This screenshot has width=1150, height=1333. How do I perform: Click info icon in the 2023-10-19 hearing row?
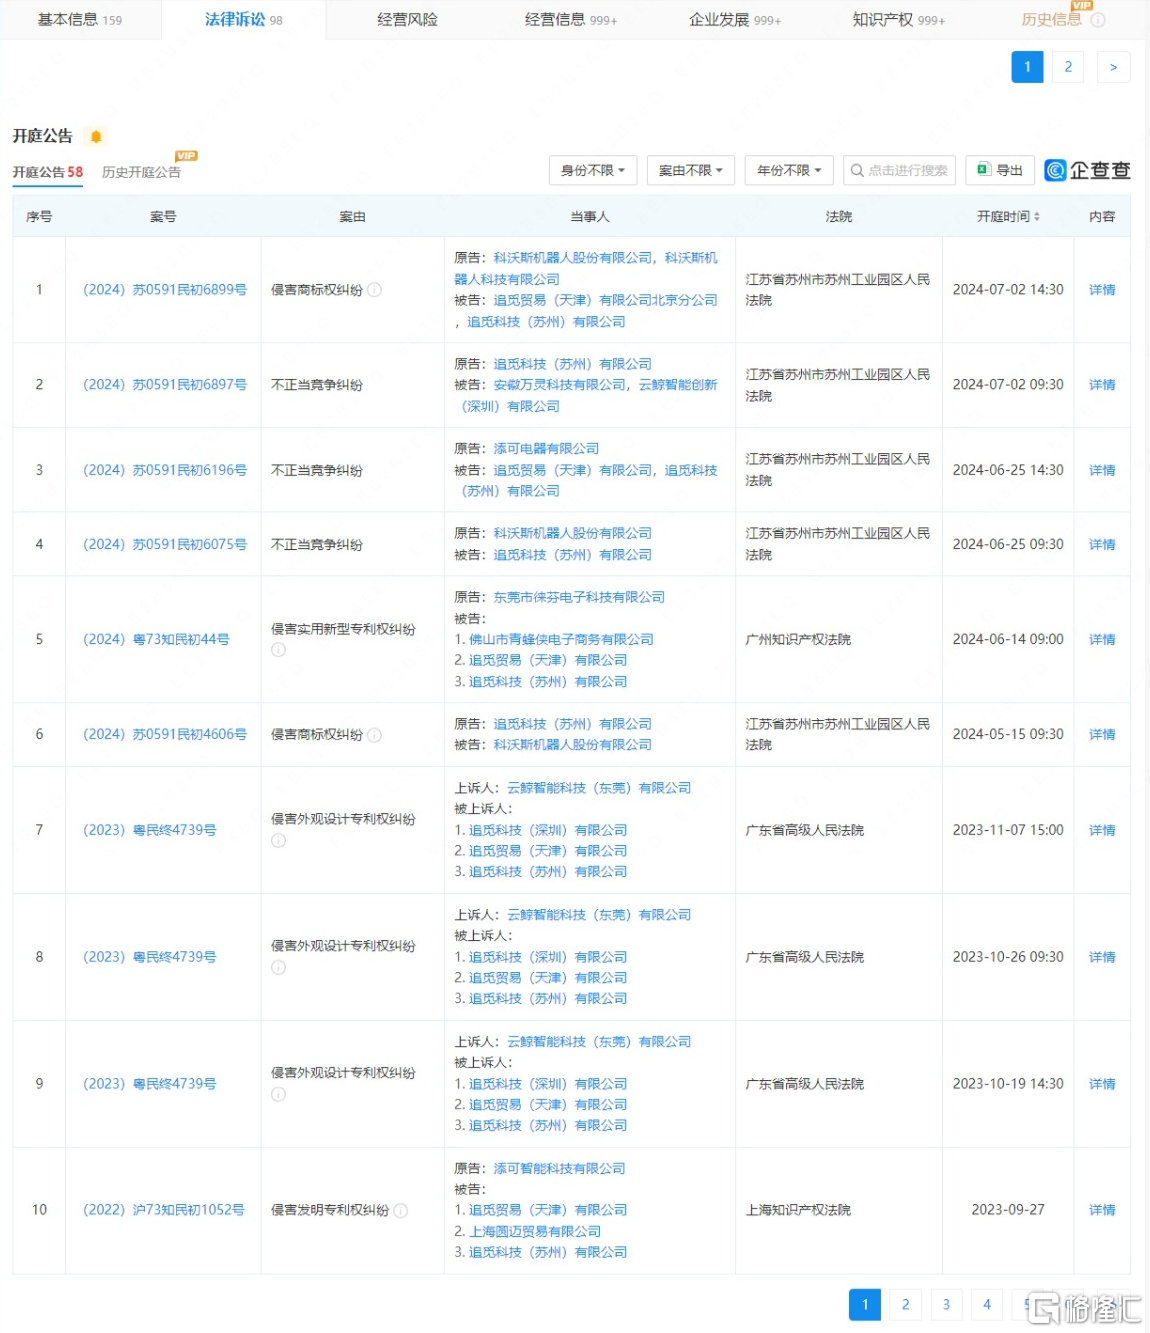279,1095
